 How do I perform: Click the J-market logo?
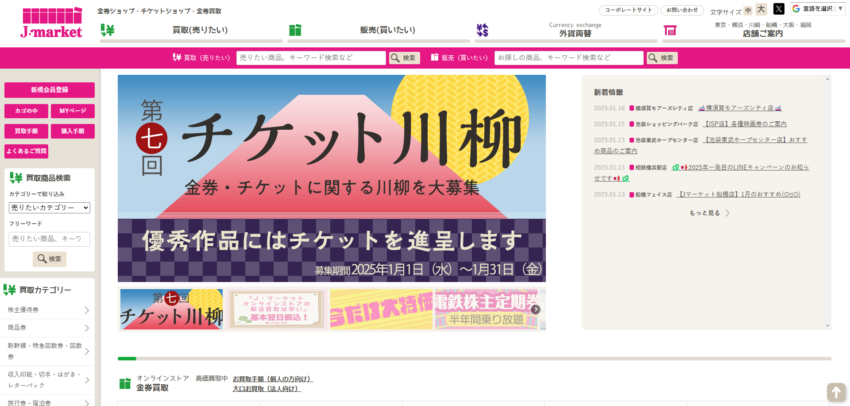pos(51,23)
